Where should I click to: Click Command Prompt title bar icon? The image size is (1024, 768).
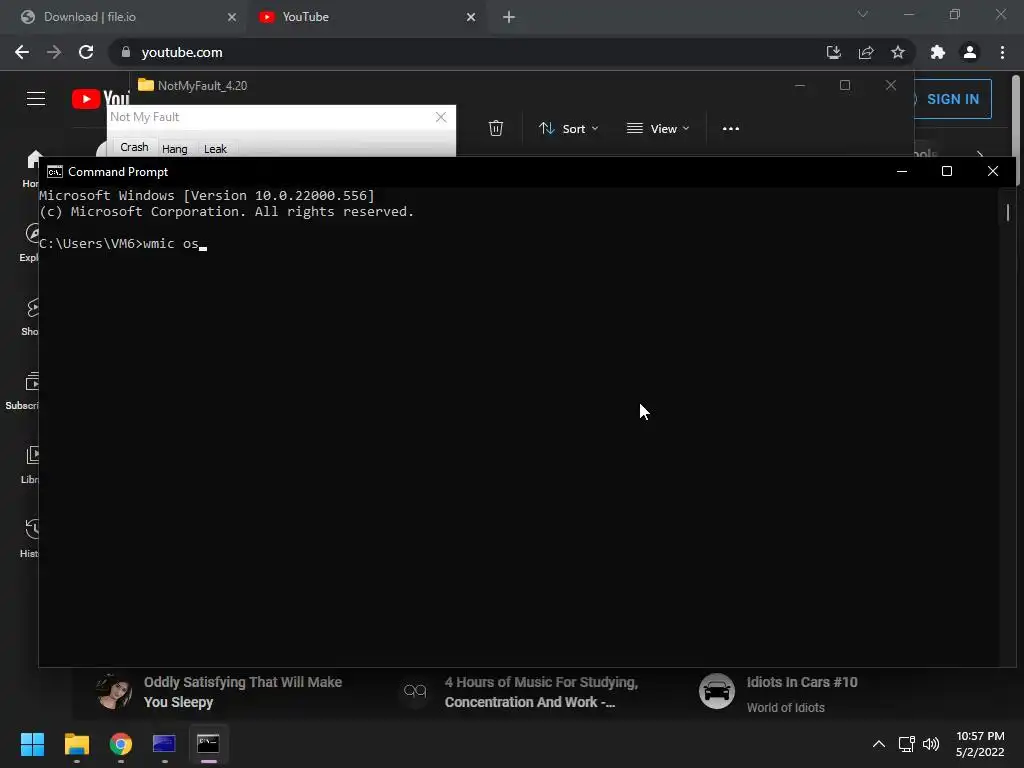pos(55,172)
